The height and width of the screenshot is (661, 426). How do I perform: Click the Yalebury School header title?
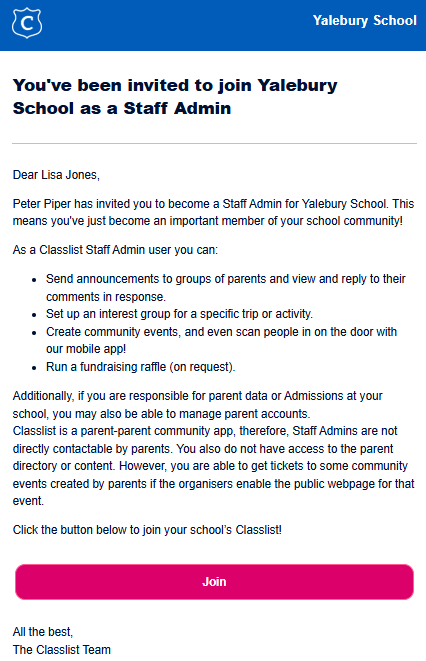[x=364, y=21]
